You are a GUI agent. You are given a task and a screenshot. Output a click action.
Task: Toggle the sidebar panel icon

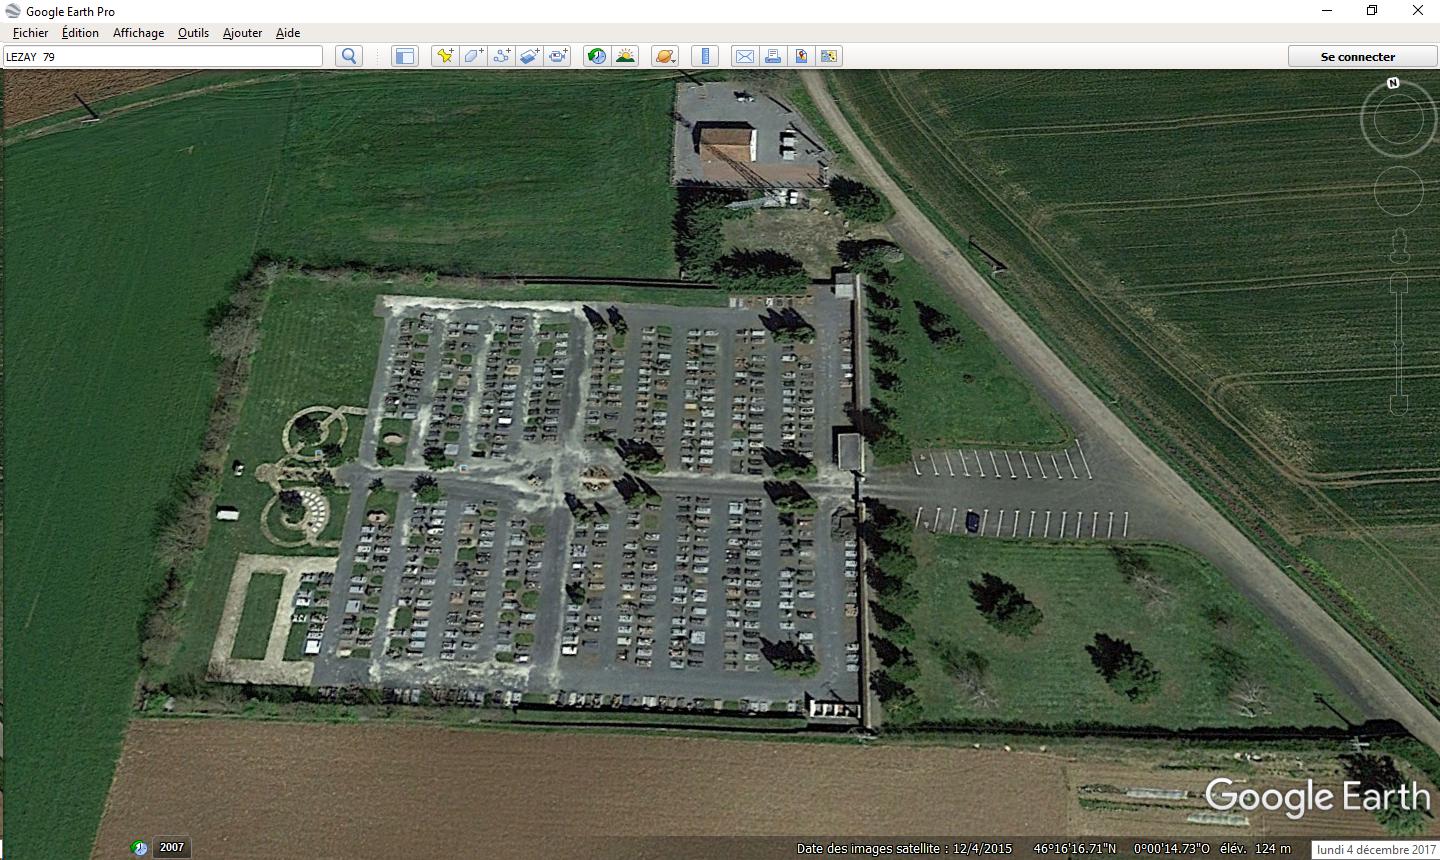coord(404,56)
